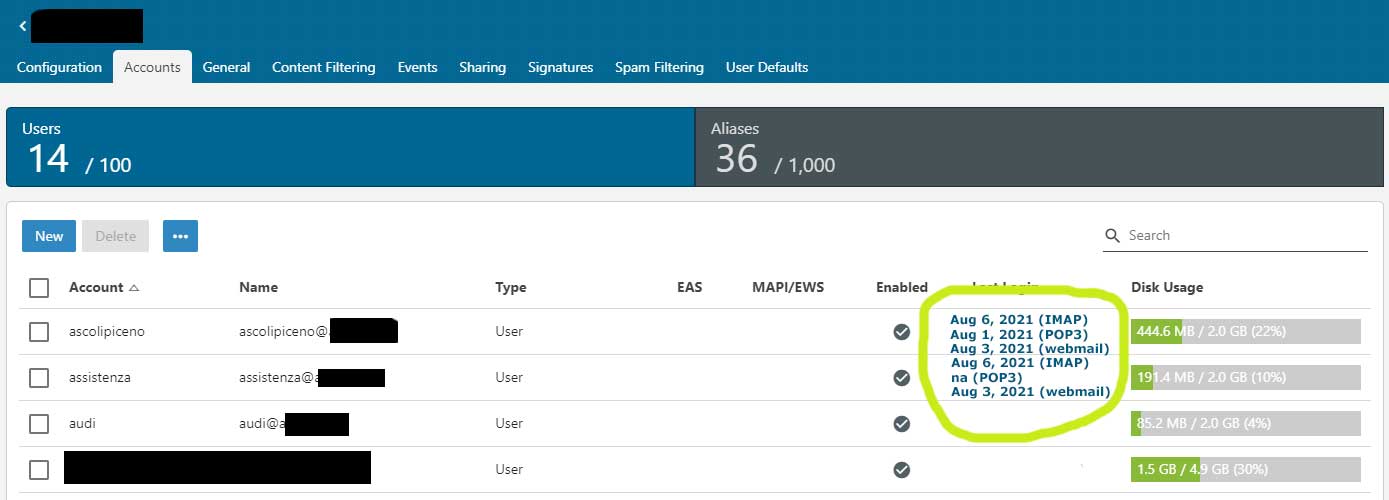Screen dimensions: 1389x500
Task: Toggle the select-all accounts checkbox
Action: pos(39,288)
